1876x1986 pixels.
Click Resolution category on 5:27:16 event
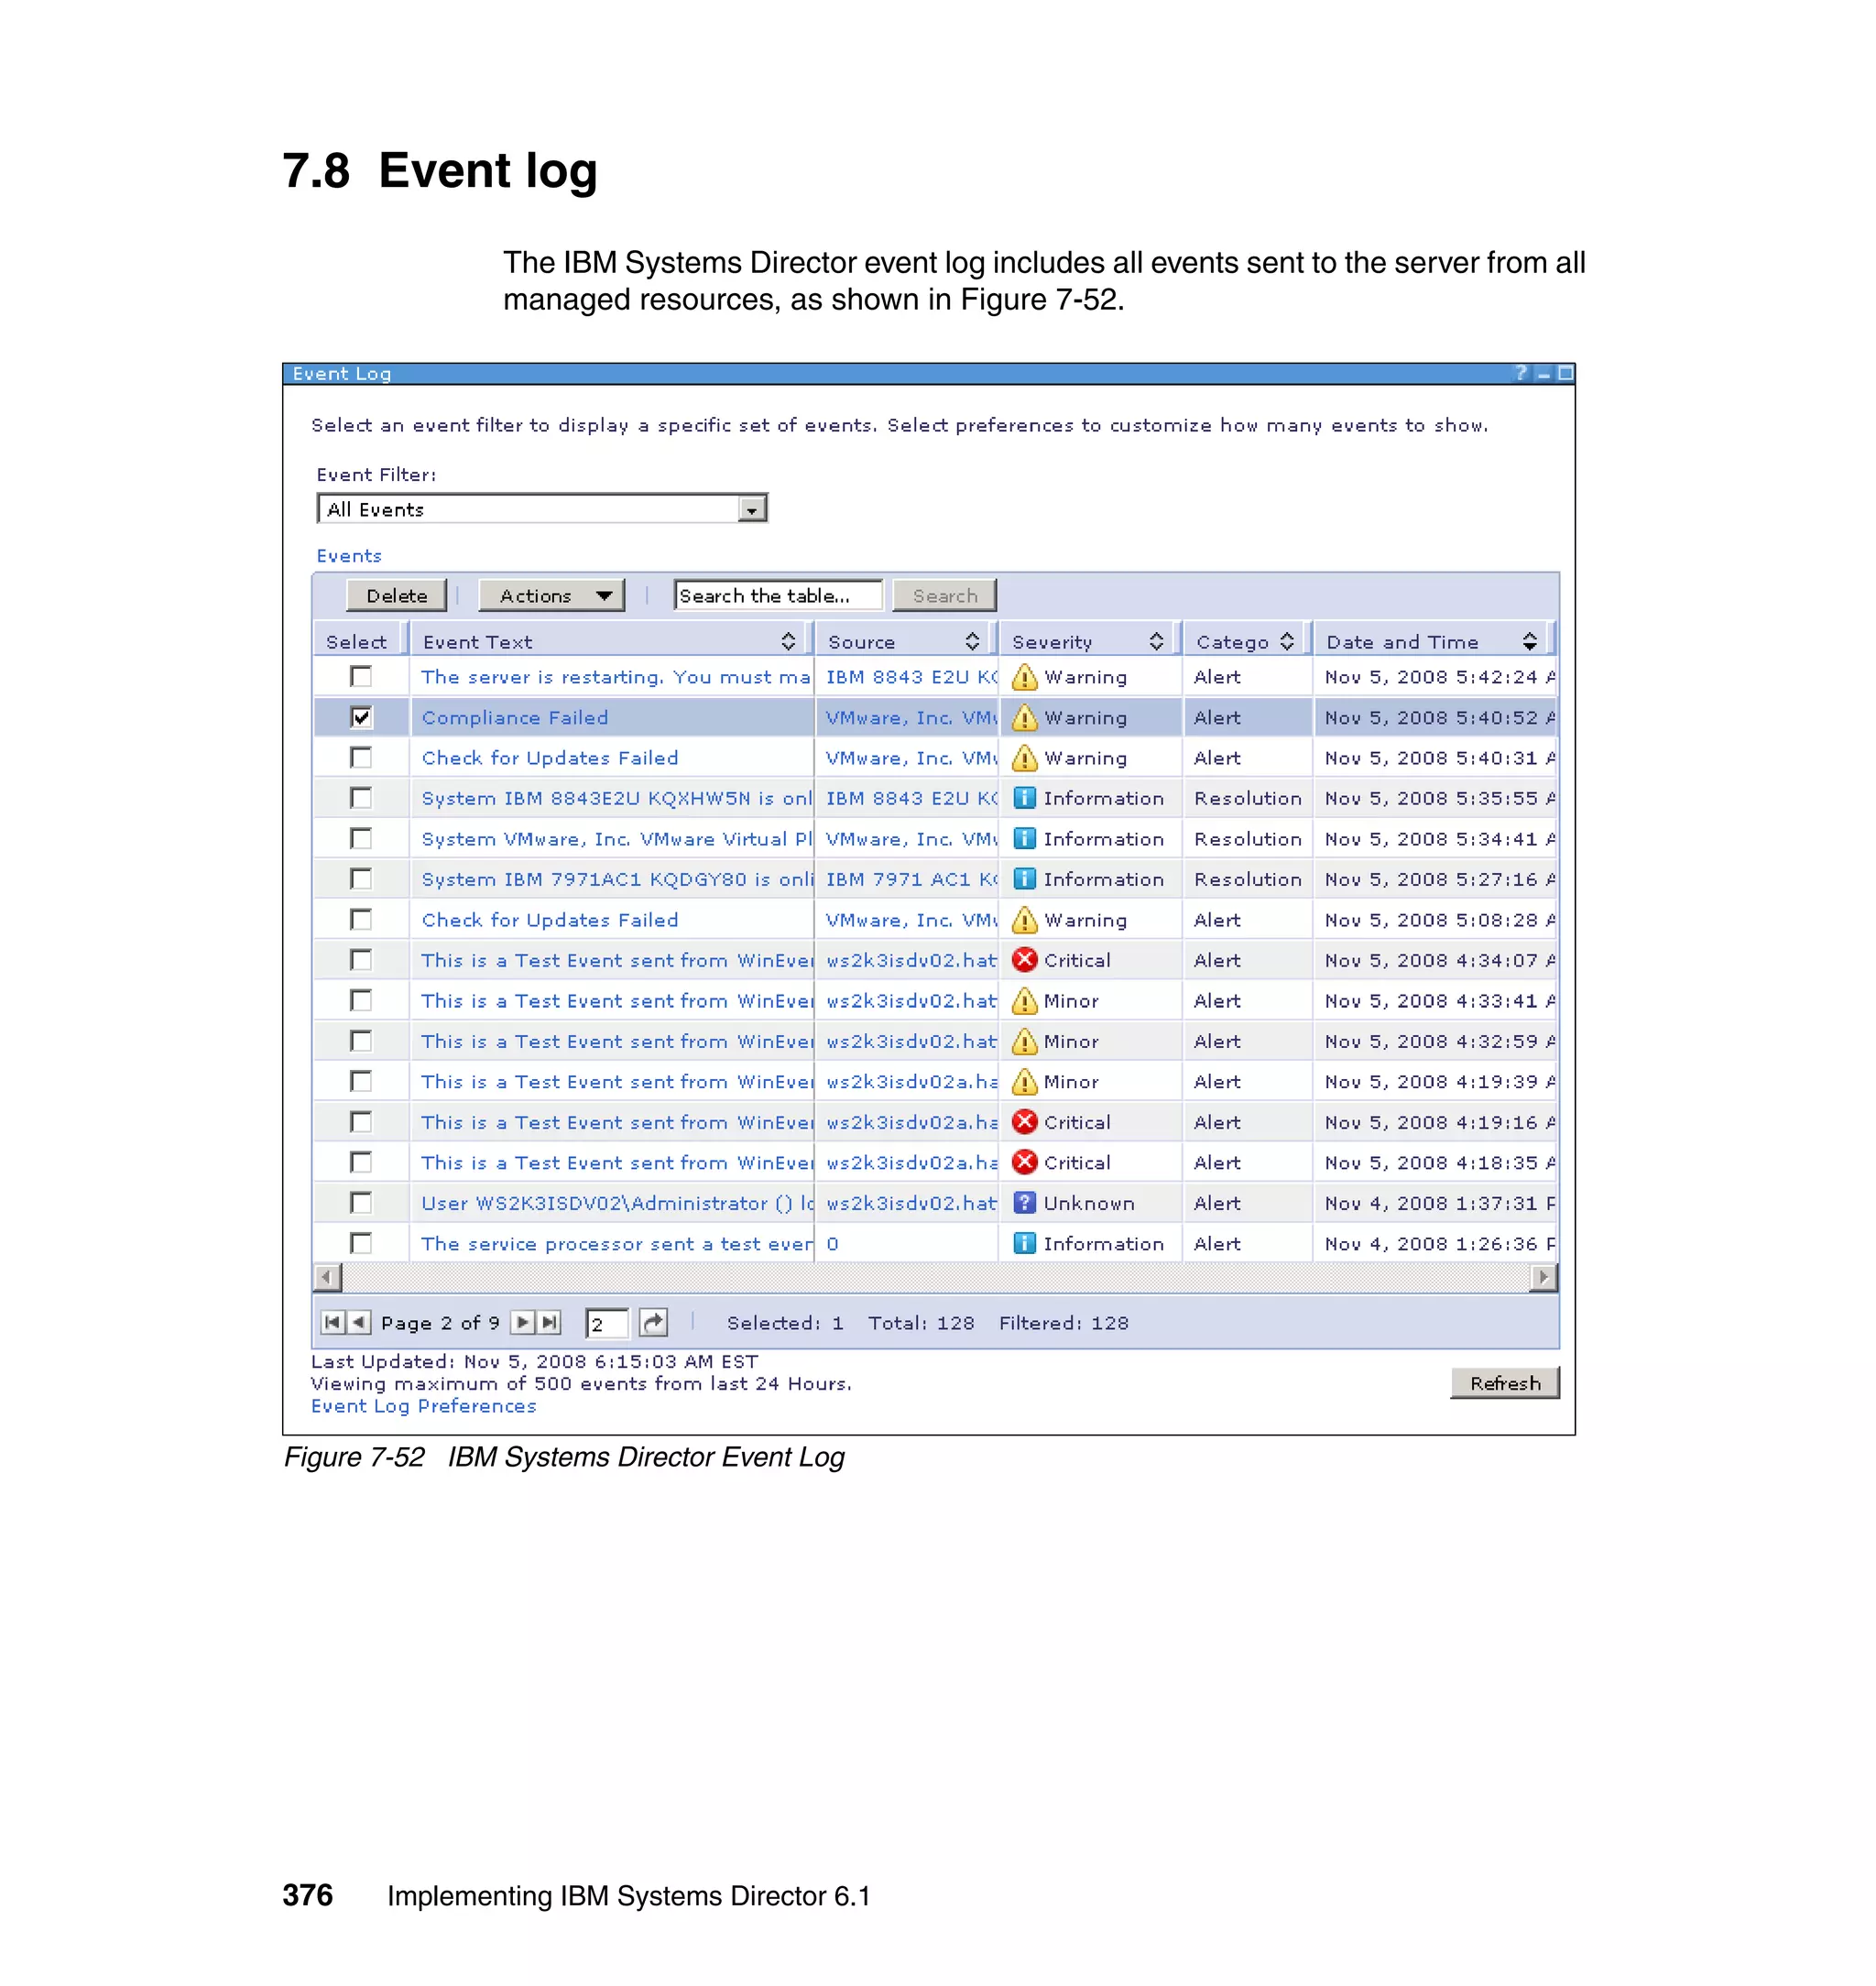click(x=1247, y=879)
